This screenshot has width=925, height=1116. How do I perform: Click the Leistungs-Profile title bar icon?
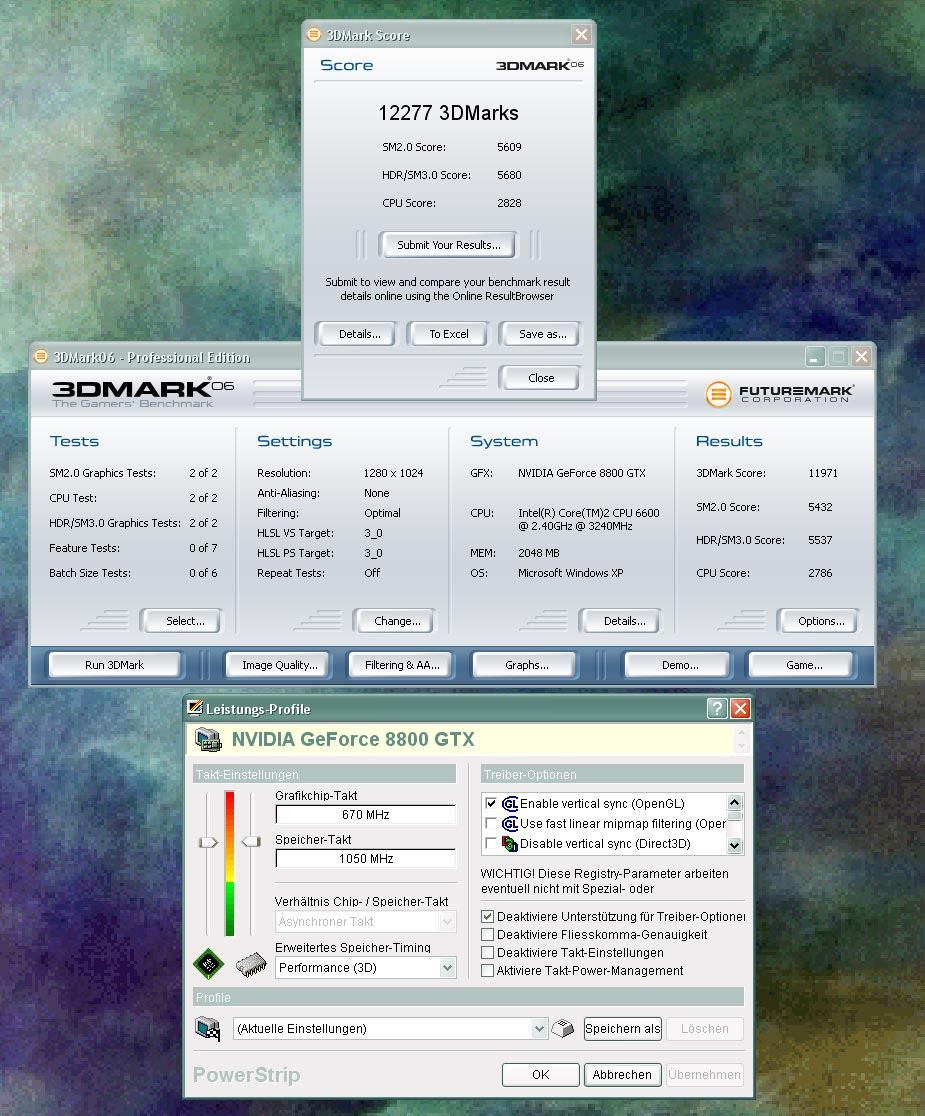tap(194, 707)
